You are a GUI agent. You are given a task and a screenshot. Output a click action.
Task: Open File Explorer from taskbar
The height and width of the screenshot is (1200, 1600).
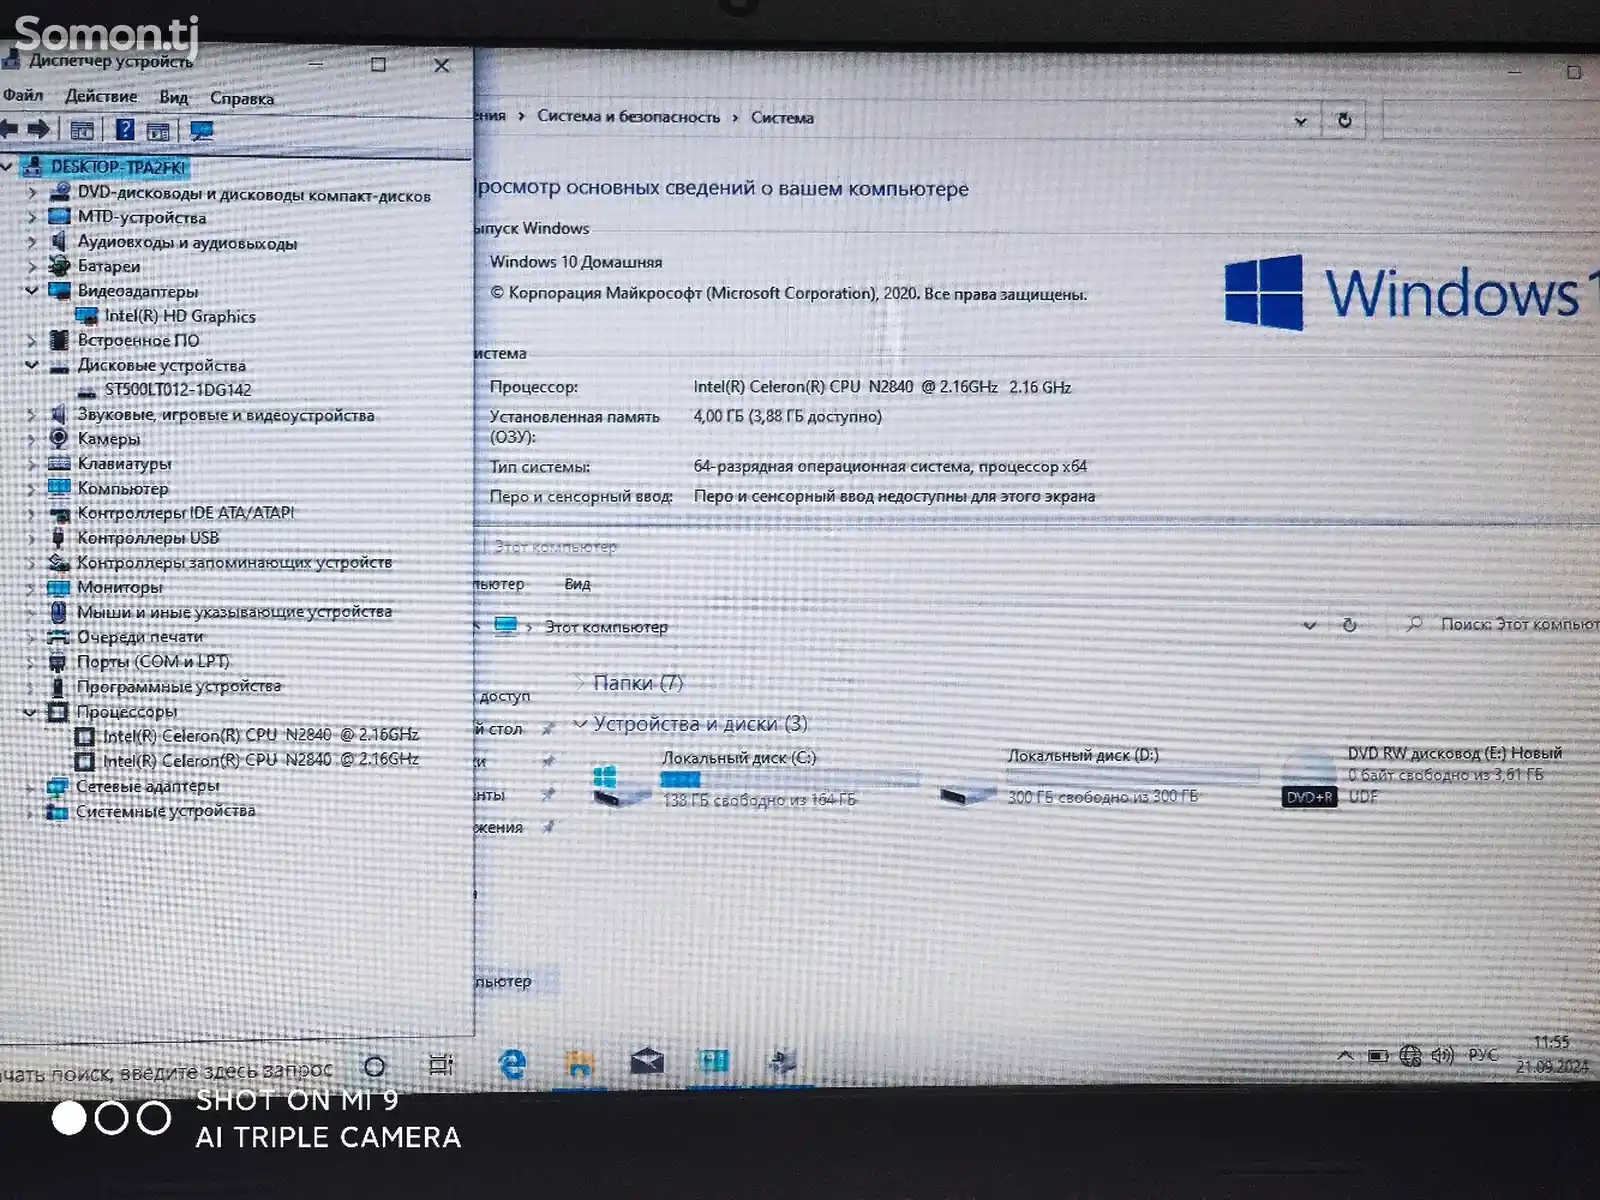(580, 1063)
